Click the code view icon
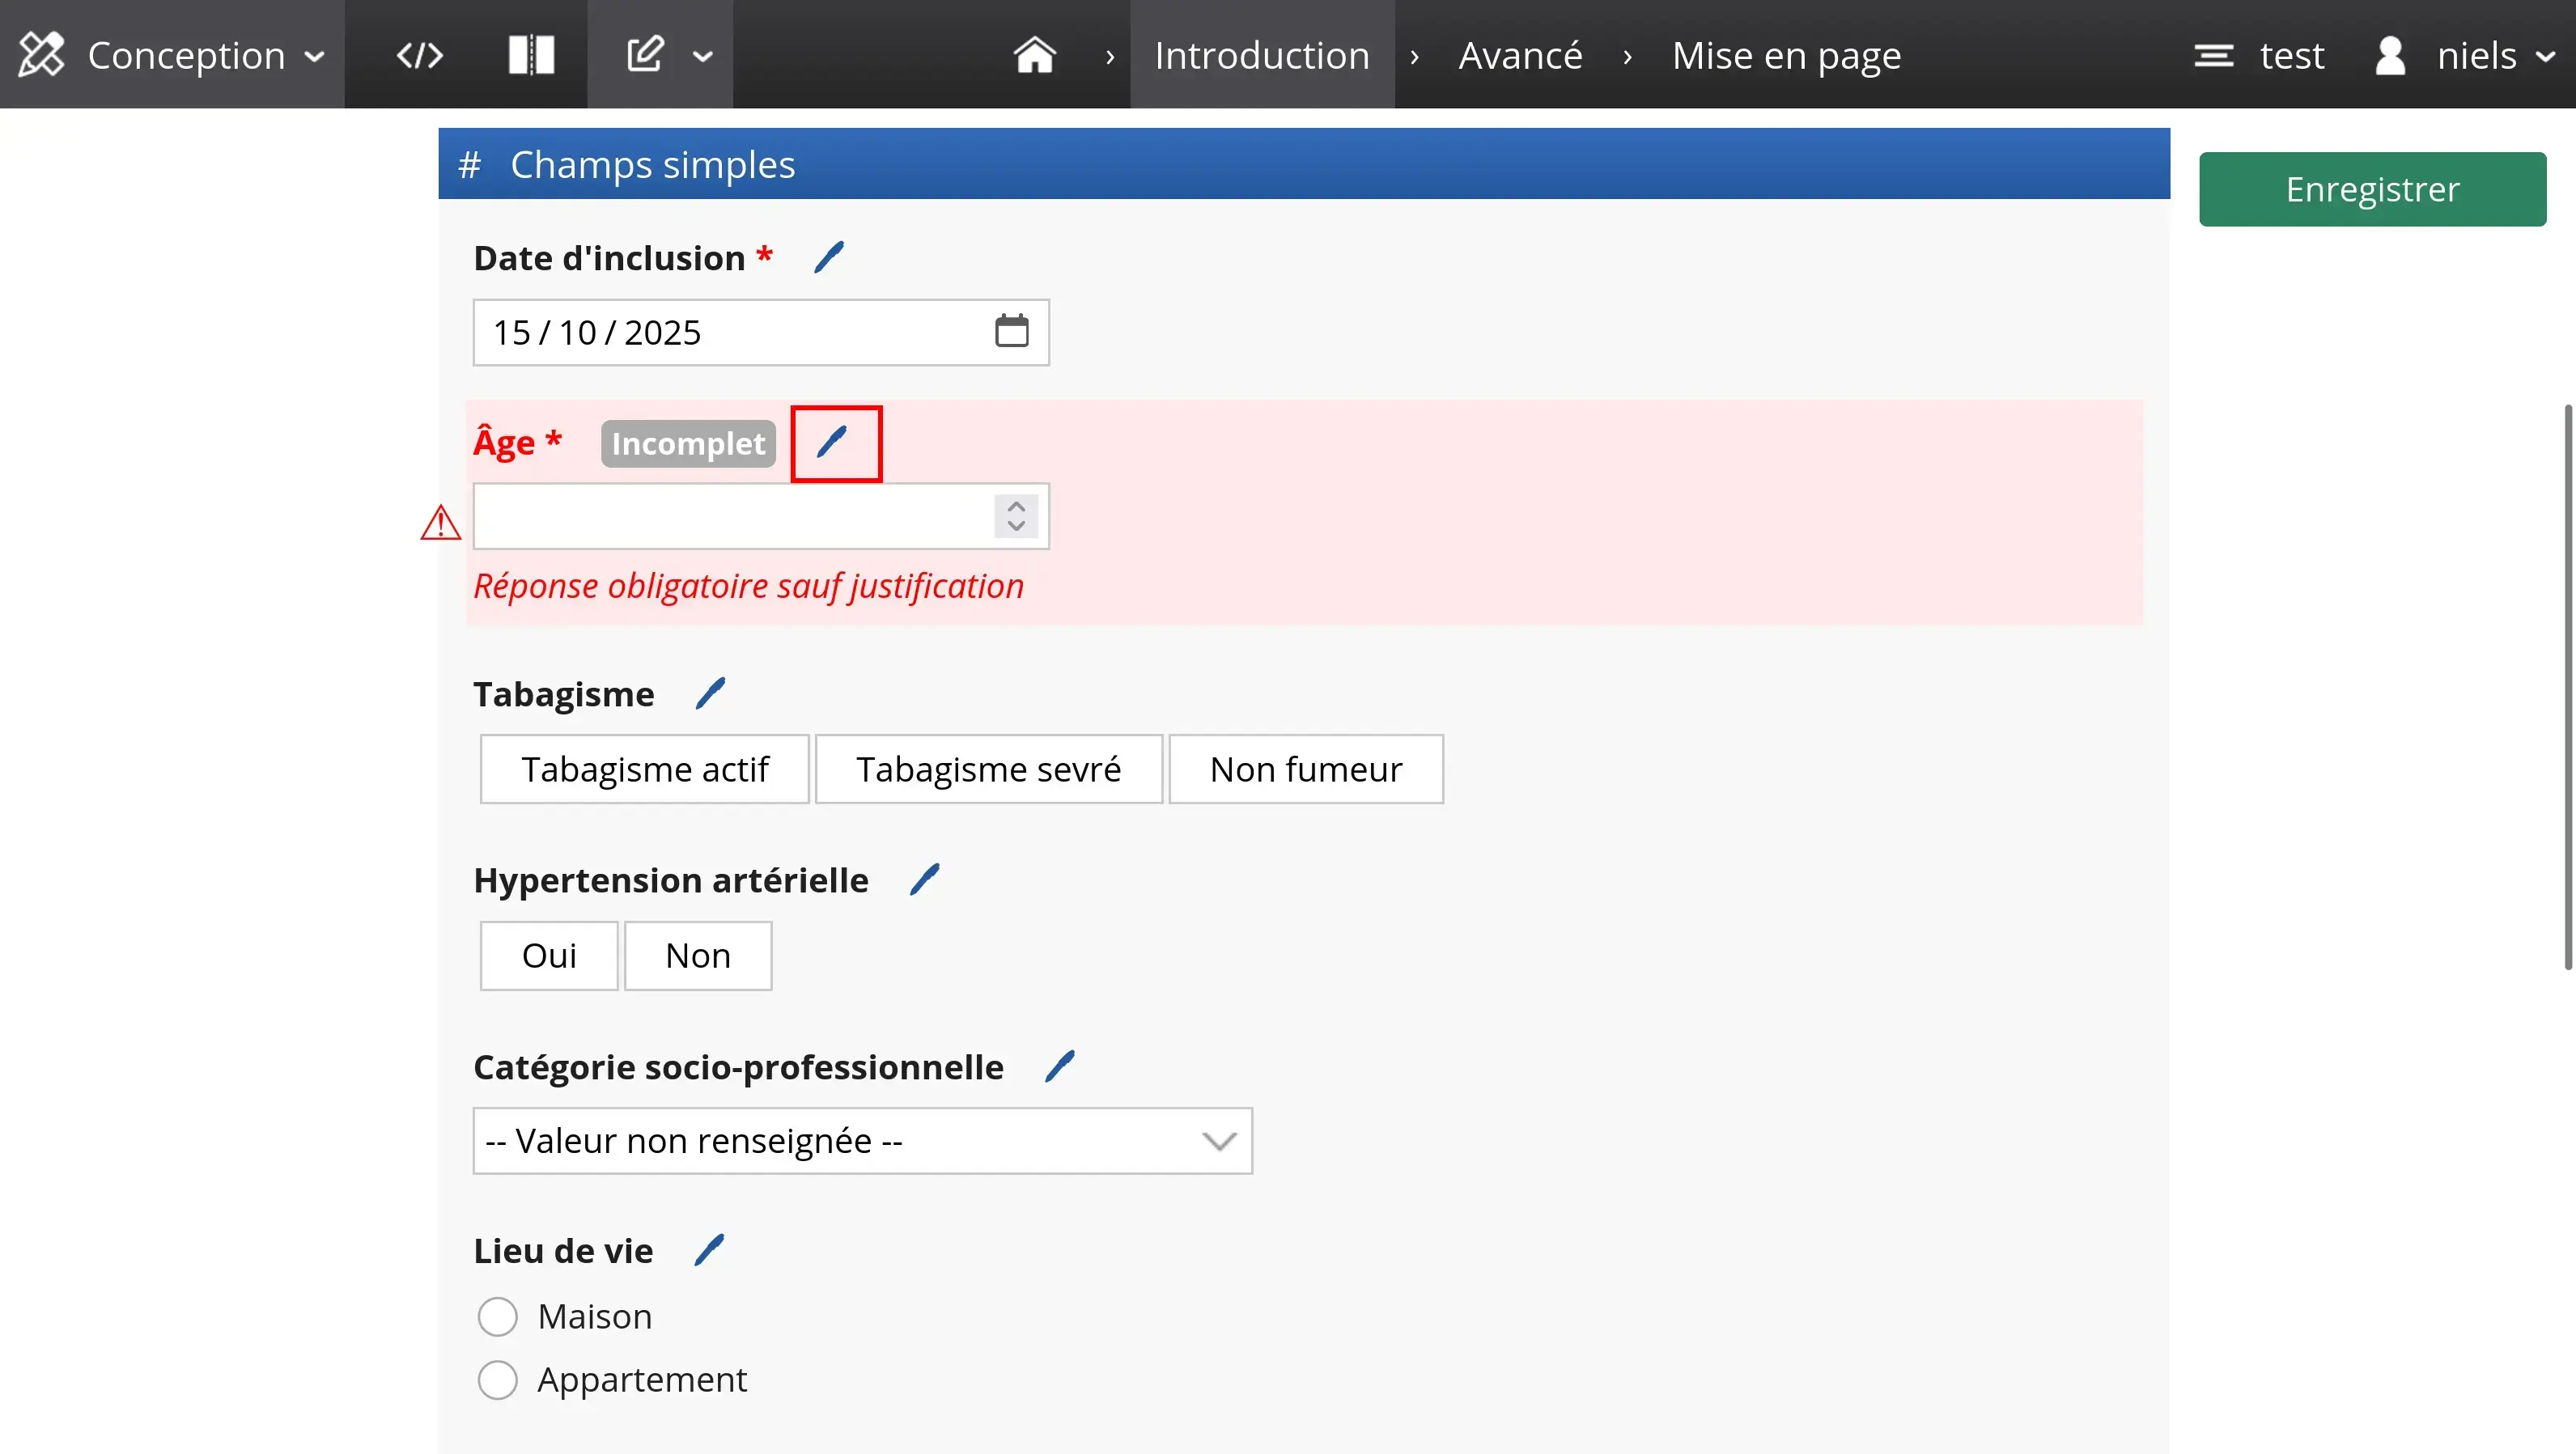2576x1454 pixels. point(419,55)
